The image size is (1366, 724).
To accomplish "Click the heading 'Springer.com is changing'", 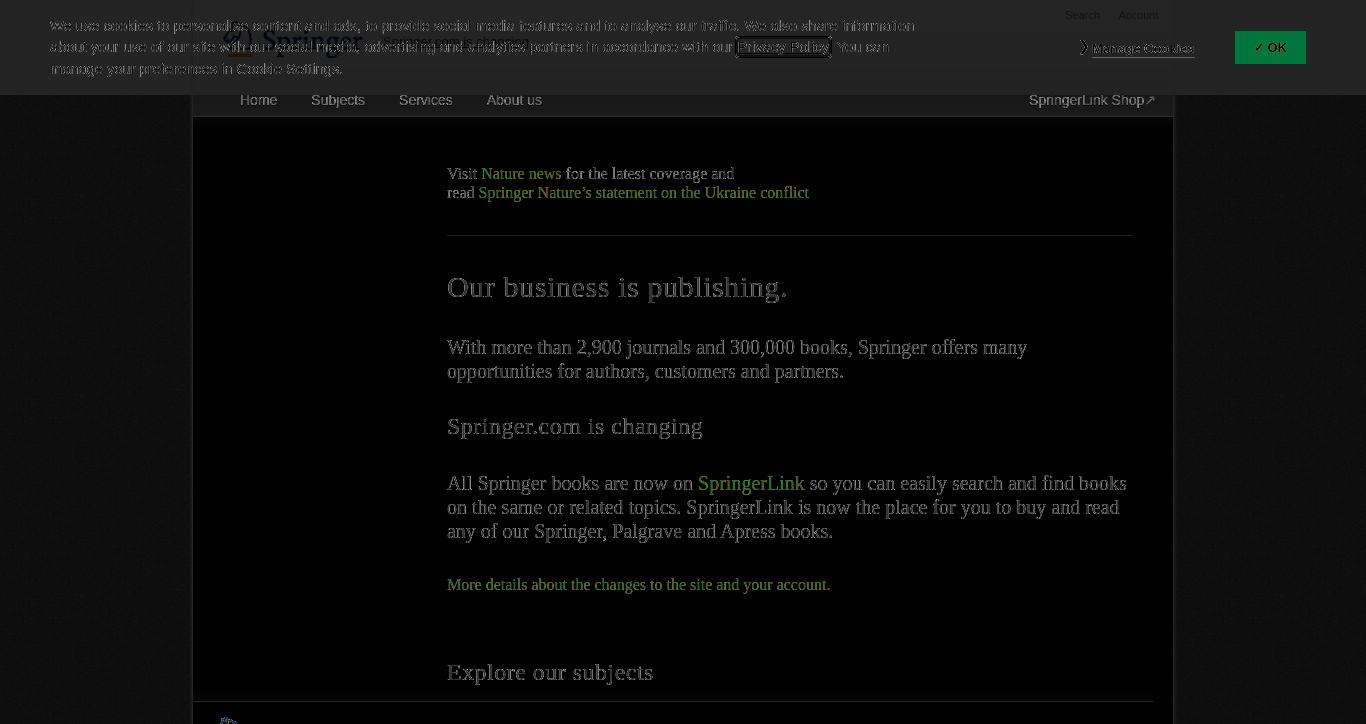I will coord(575,427).
